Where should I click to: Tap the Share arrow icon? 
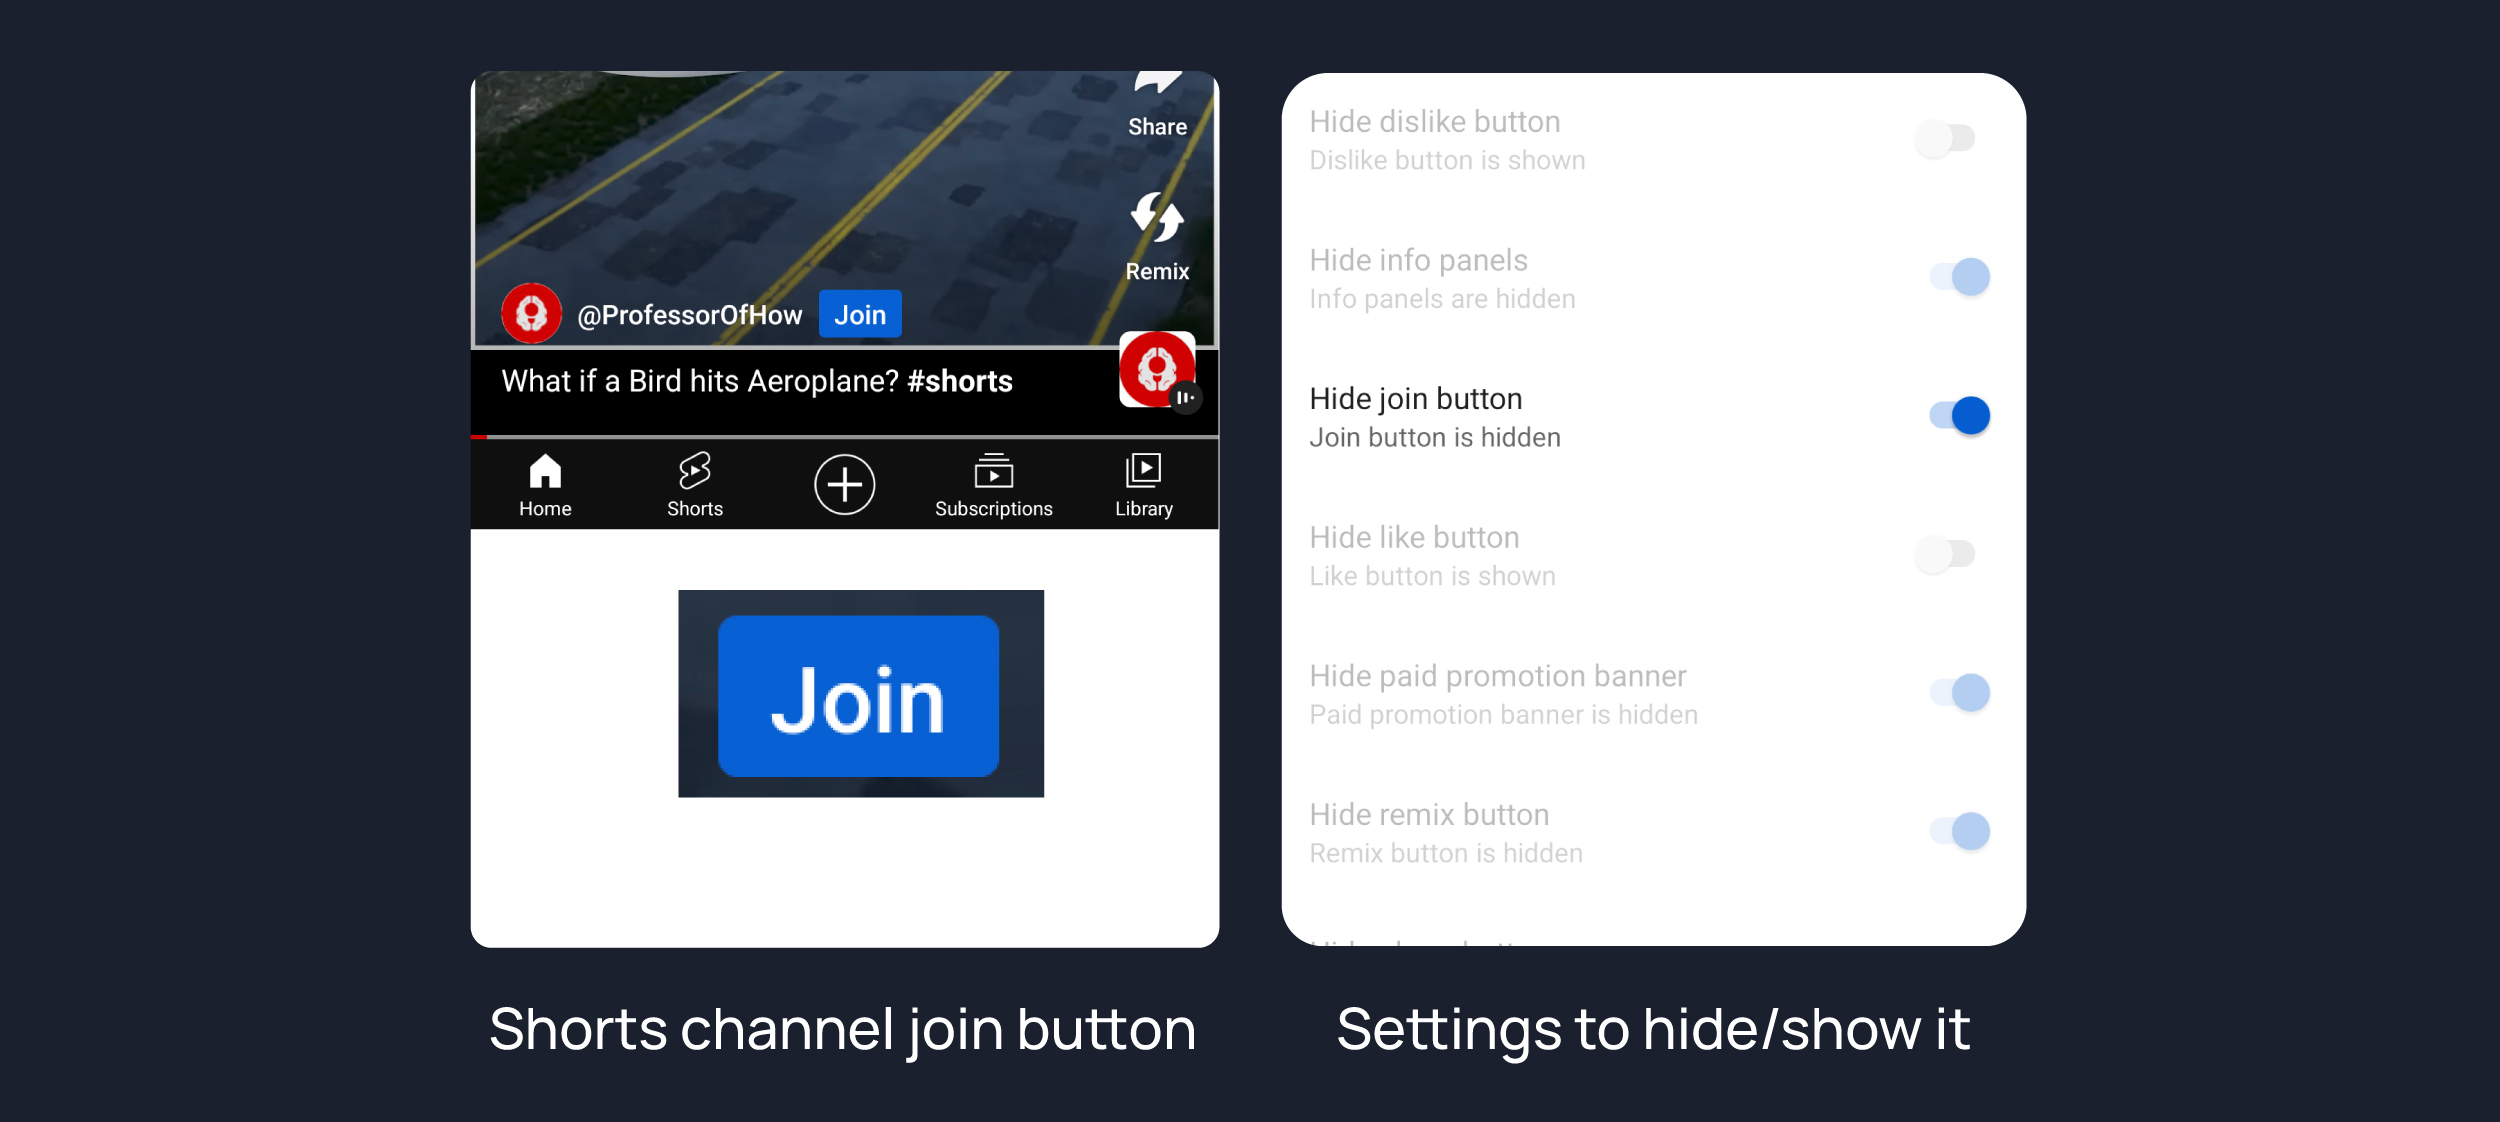point(1158,83)
